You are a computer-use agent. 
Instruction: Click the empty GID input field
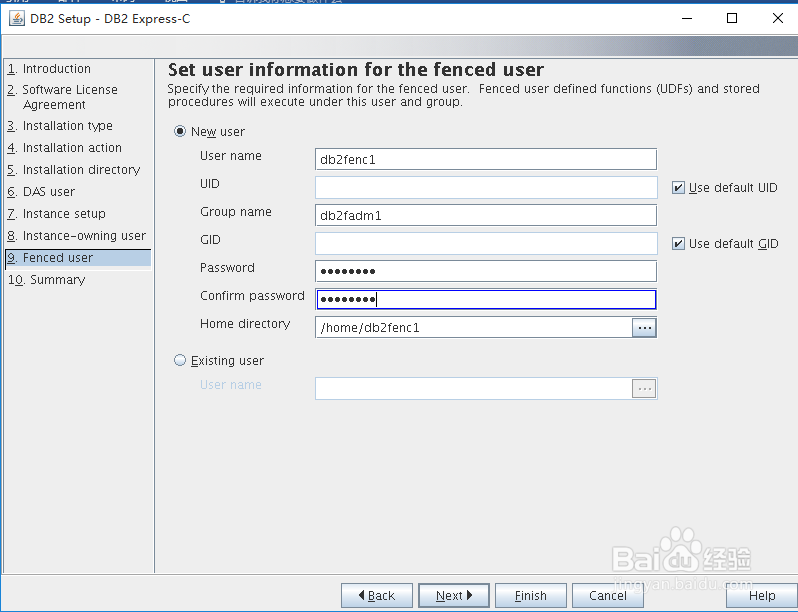point(486,243)
